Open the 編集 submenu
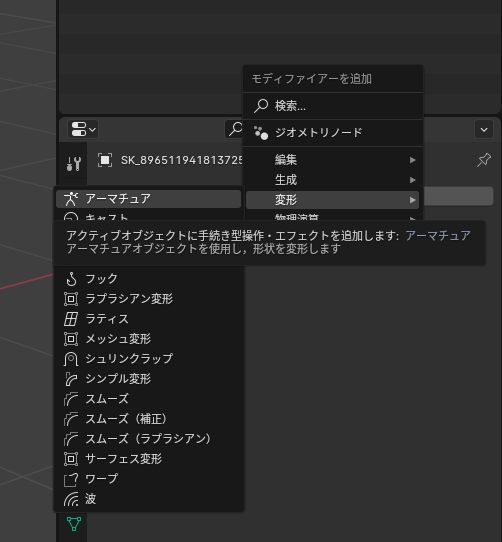The height and width of the screenshot is (542, 502). tap(333, 160)
